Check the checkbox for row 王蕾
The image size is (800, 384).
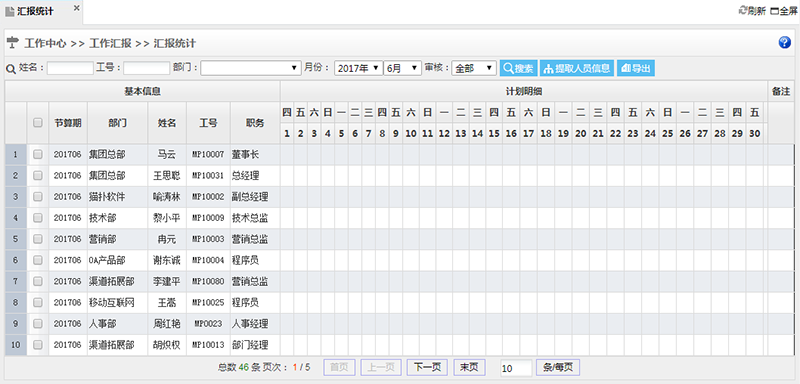(38, 302)
